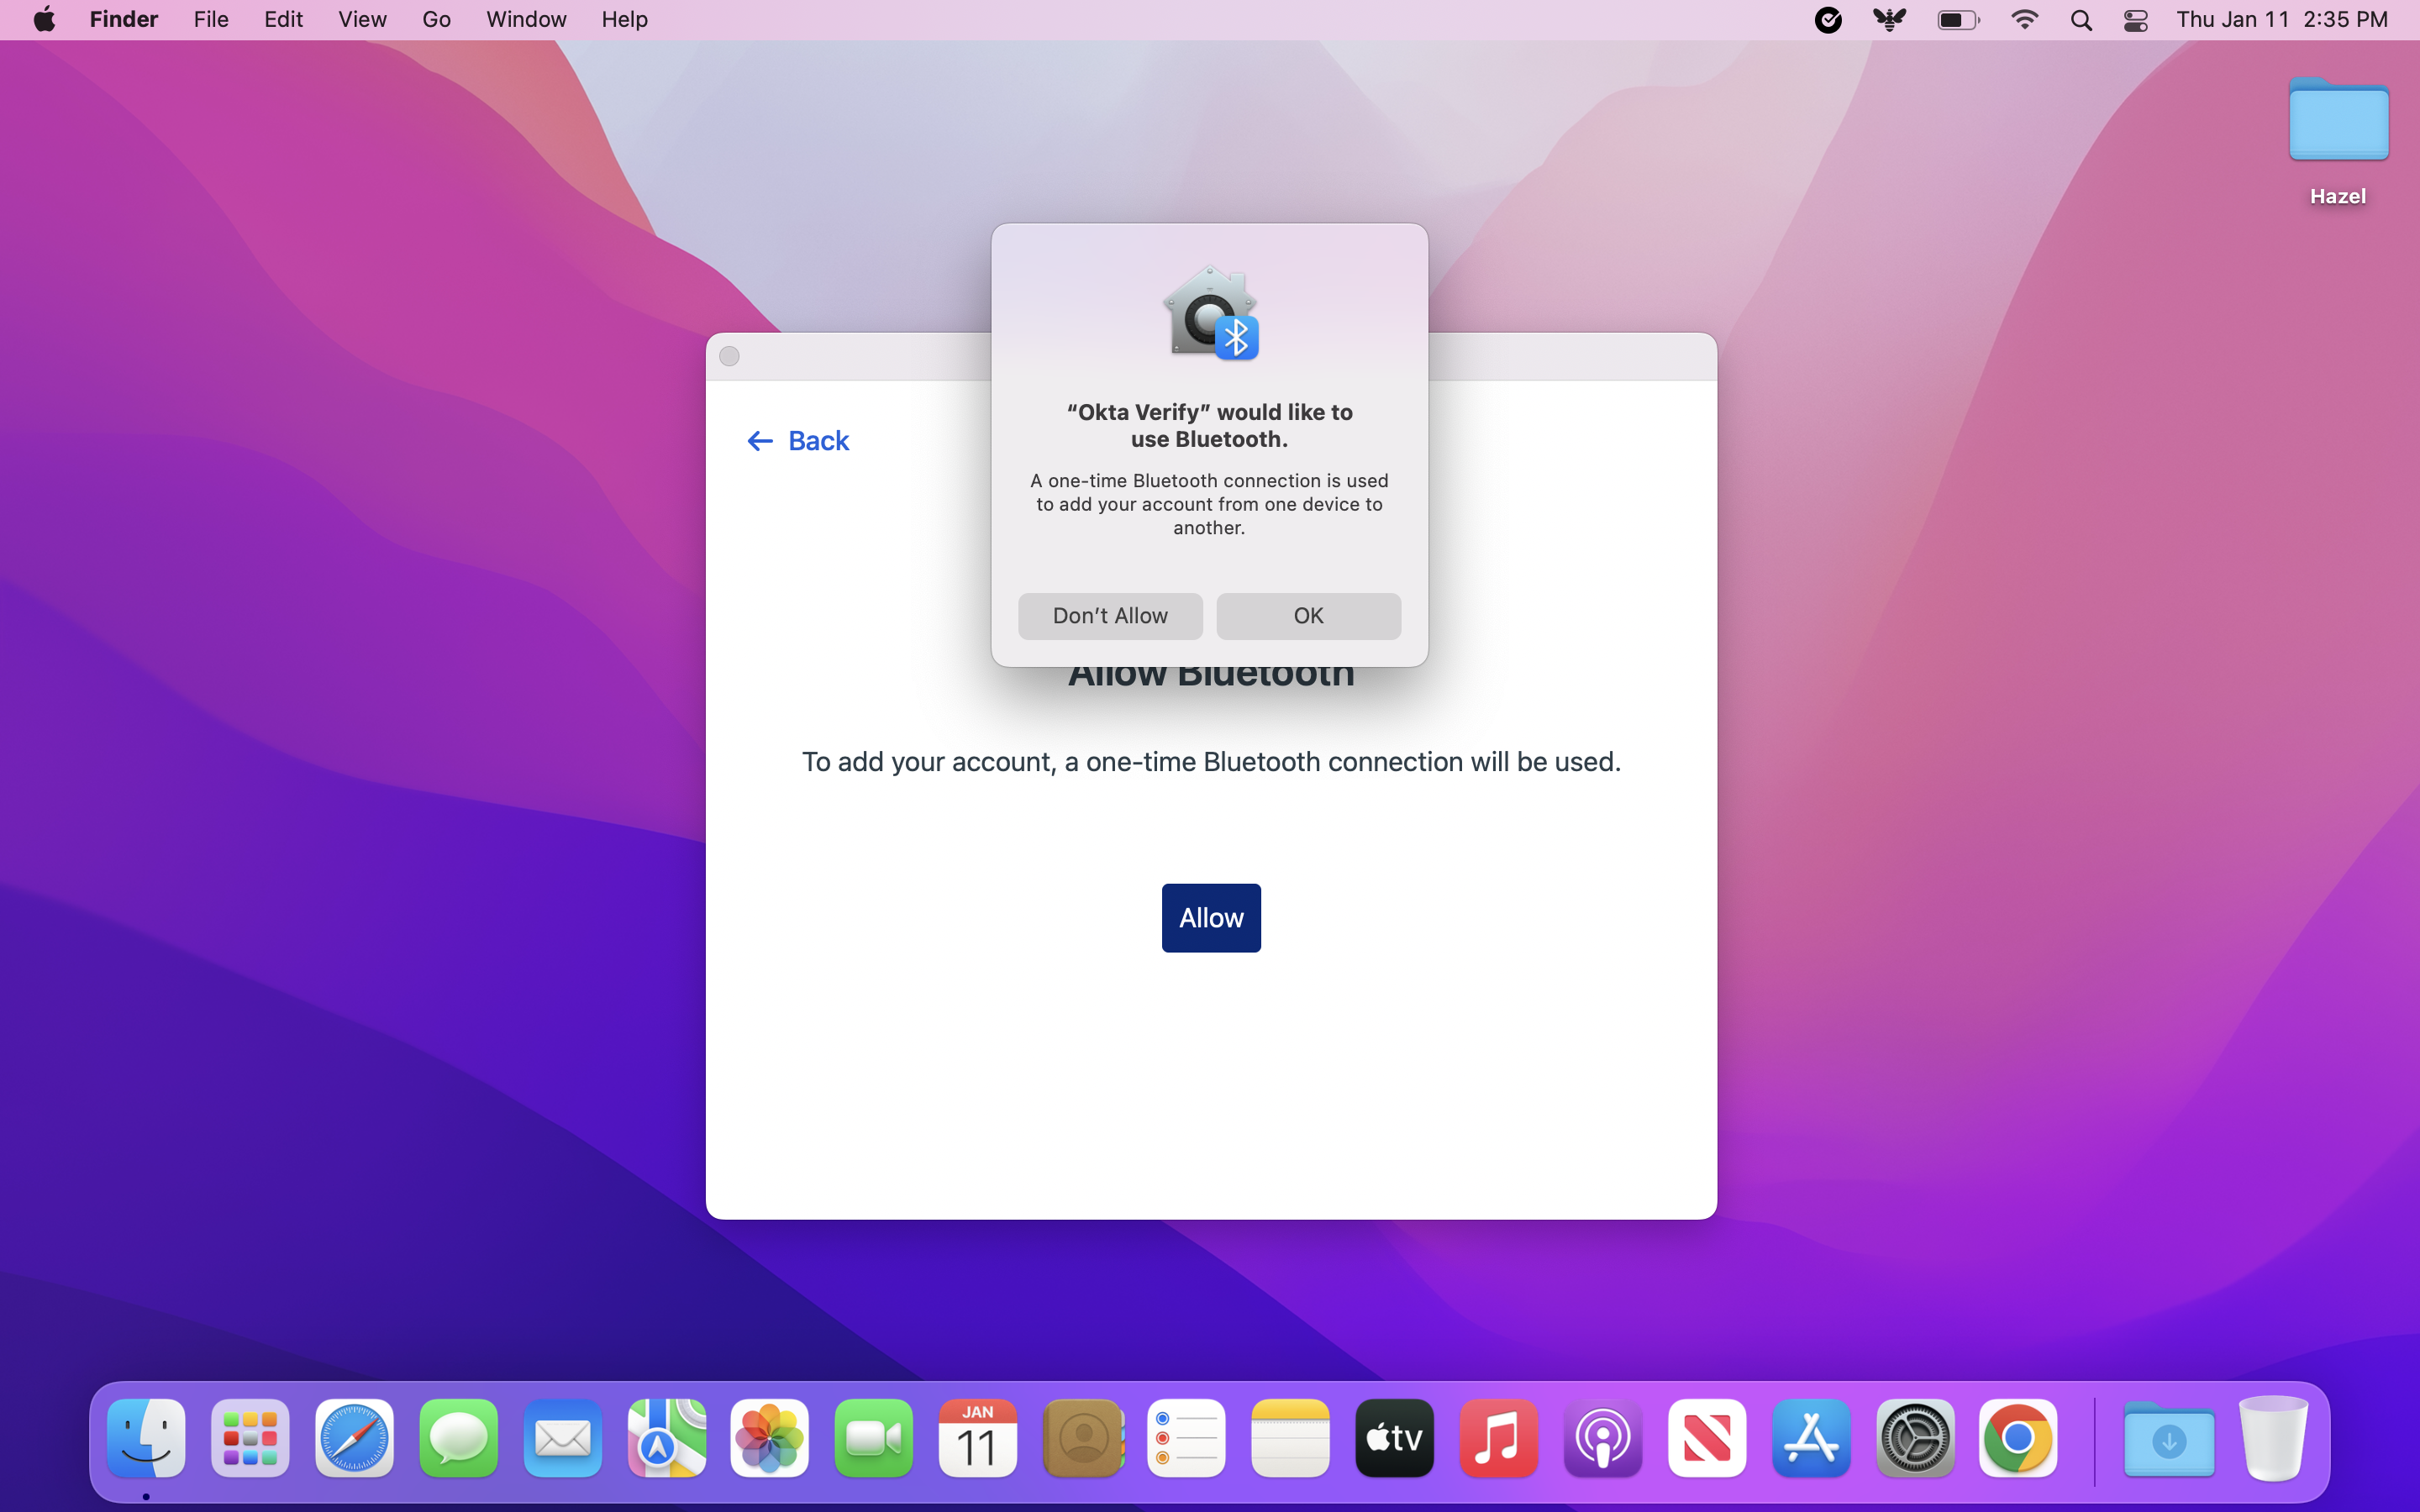
Task: Open Contacts from the Dock
Action: pyautogui.click(x=1082, y=1438)
